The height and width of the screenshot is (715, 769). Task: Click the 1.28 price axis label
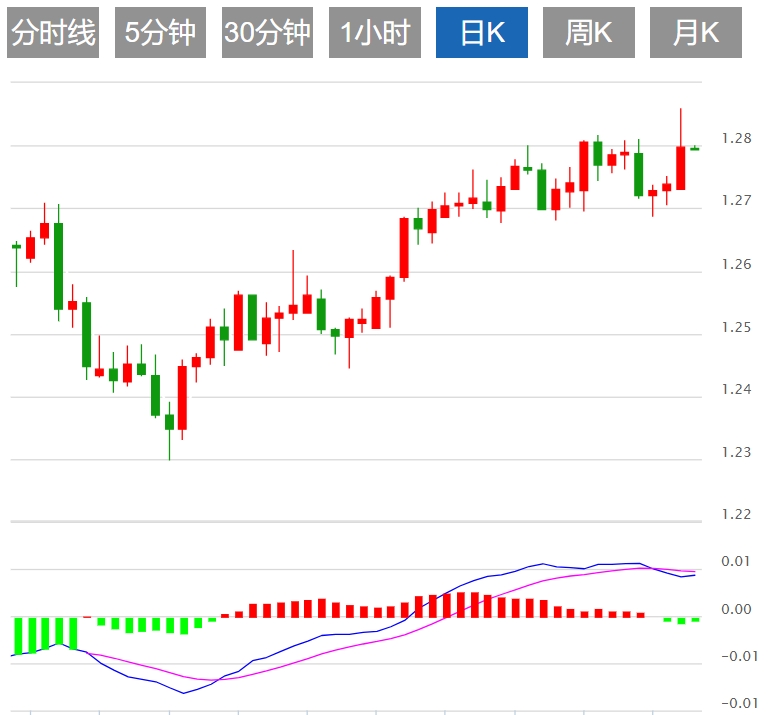click(x=736, y=139)
